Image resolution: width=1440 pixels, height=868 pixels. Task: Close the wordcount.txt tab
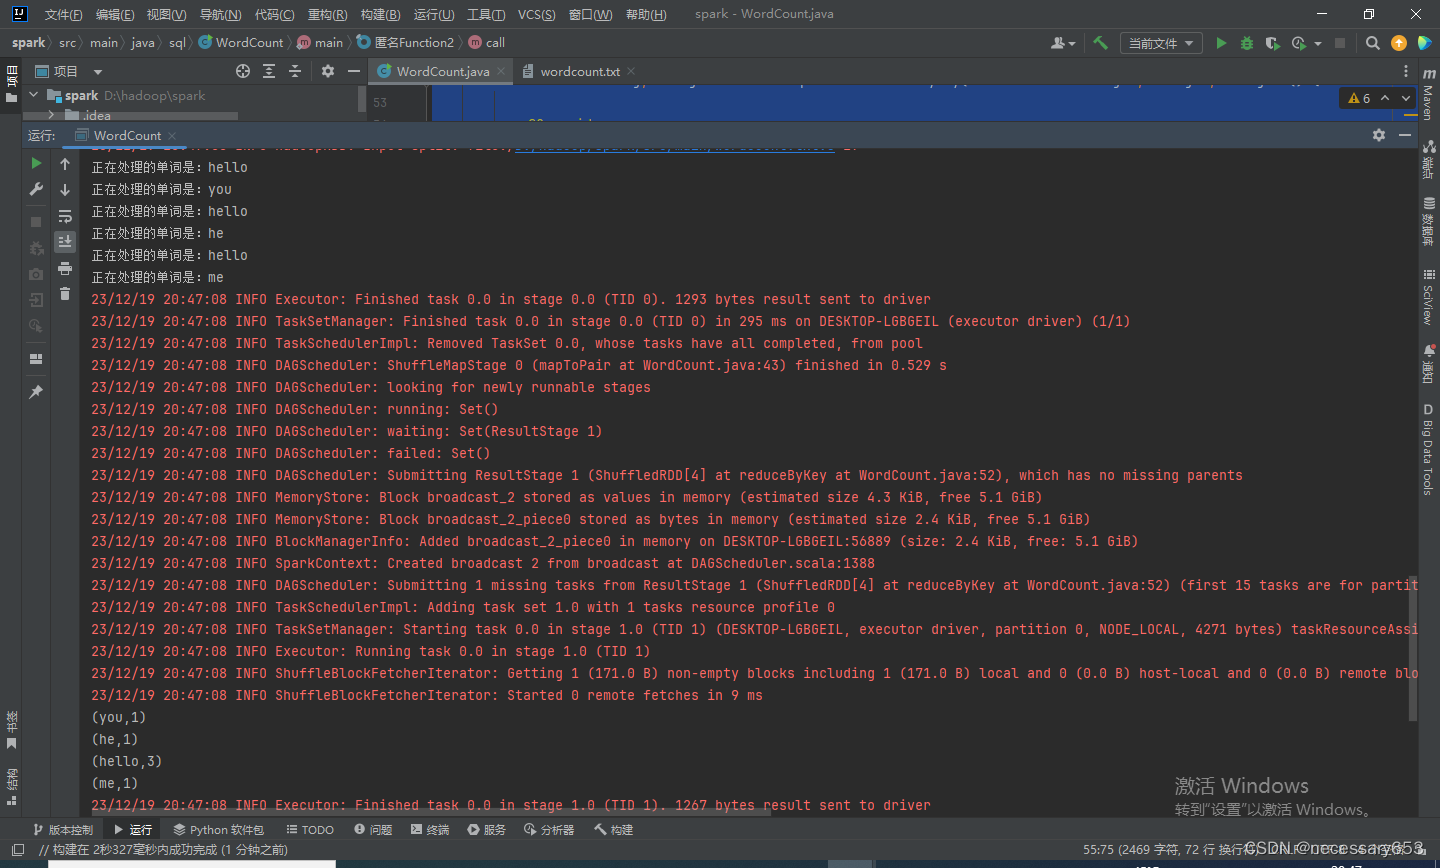tap(631, 71)
